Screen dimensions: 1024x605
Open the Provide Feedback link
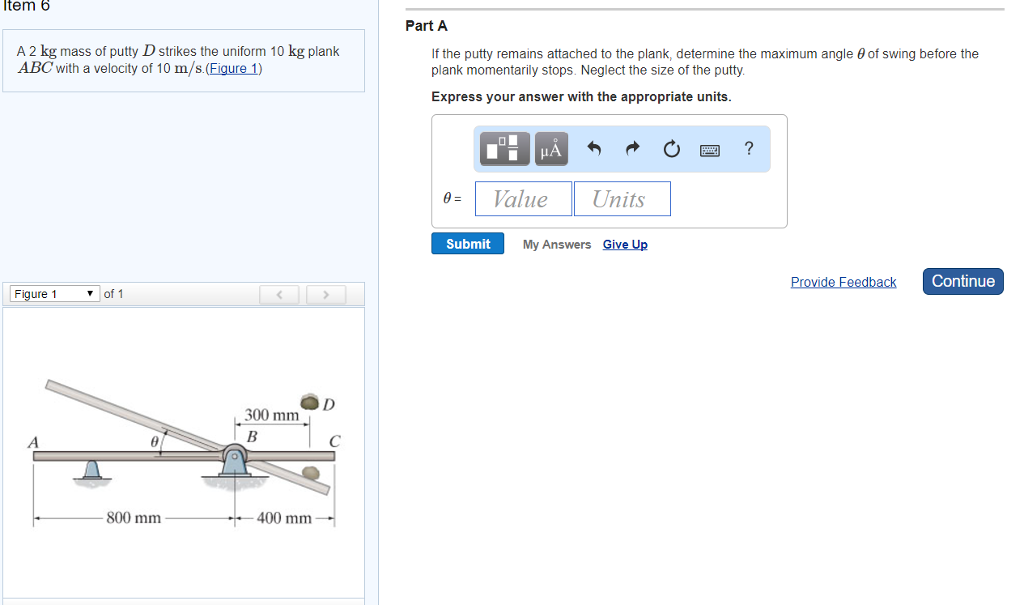[x=843, y=282]
